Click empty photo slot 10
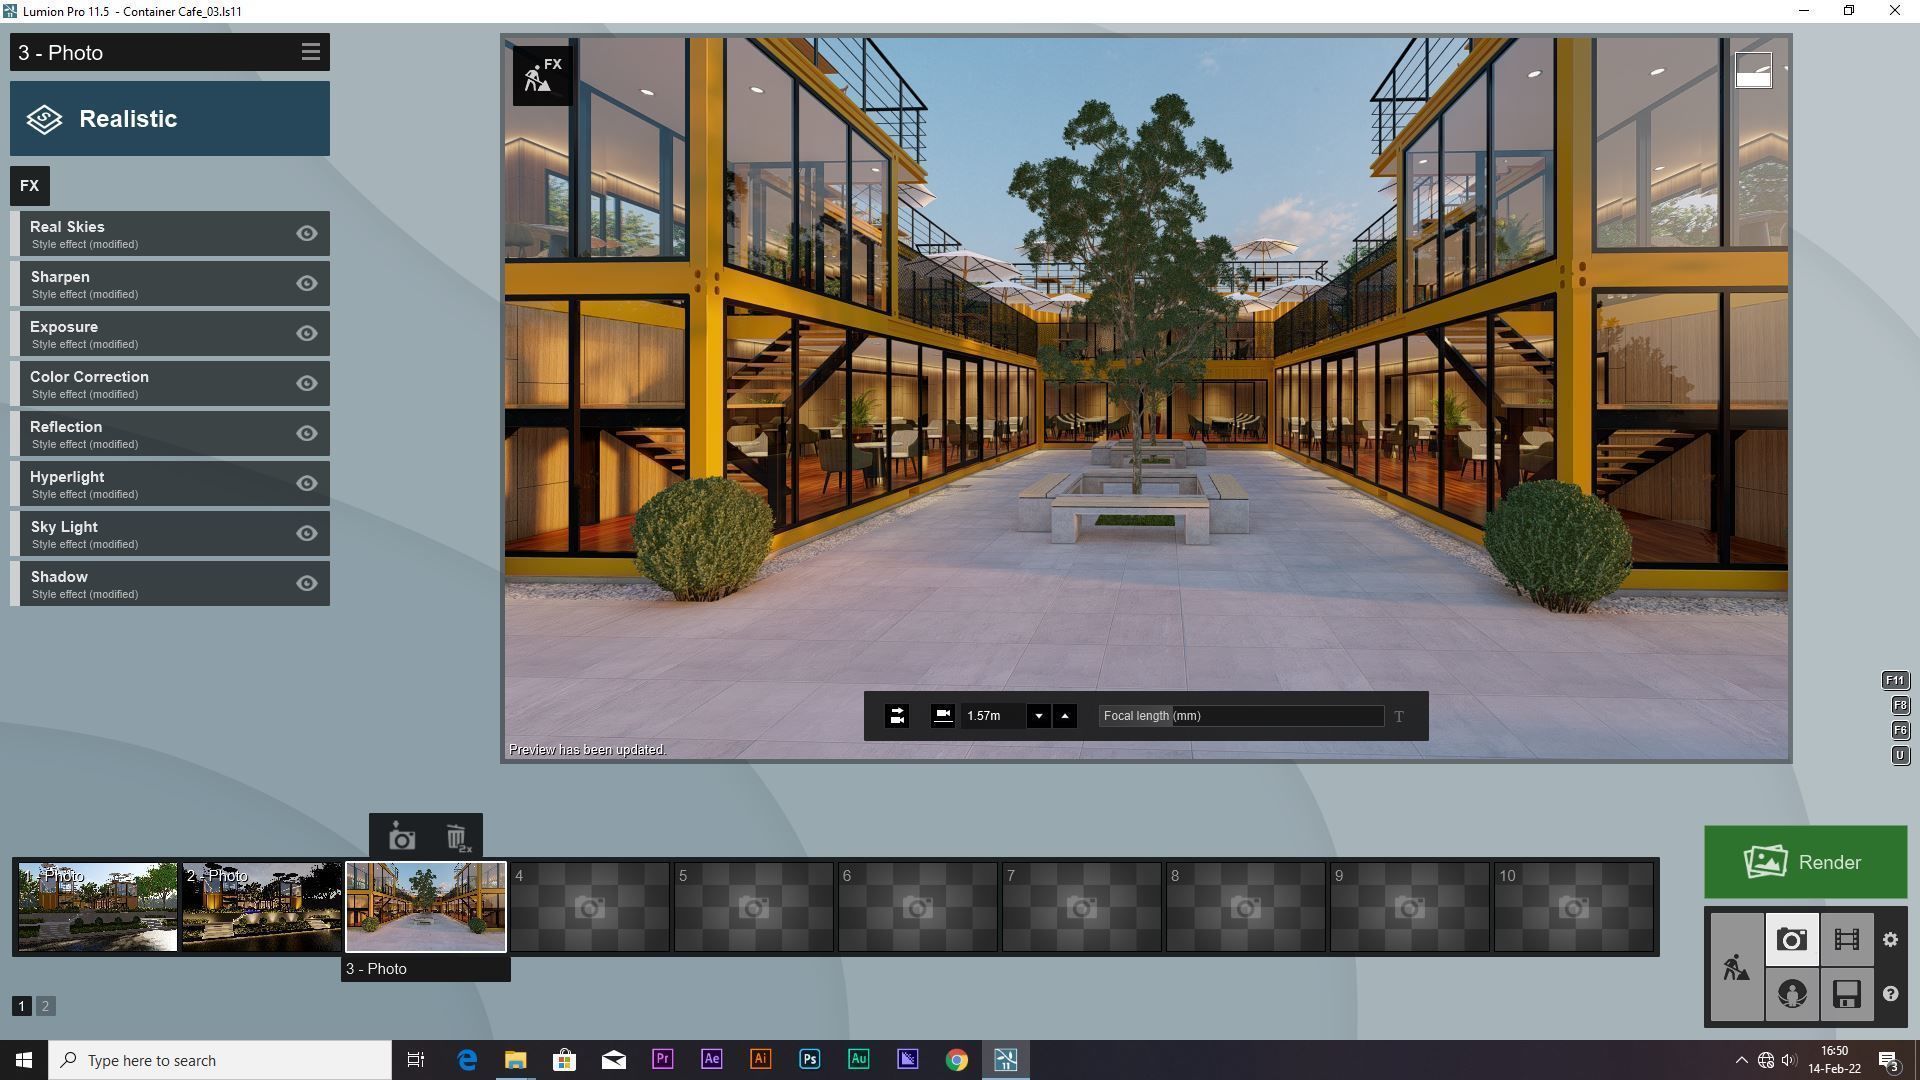The image size is (1920, 1080). pyautogui.click(x=1574, y=907)
